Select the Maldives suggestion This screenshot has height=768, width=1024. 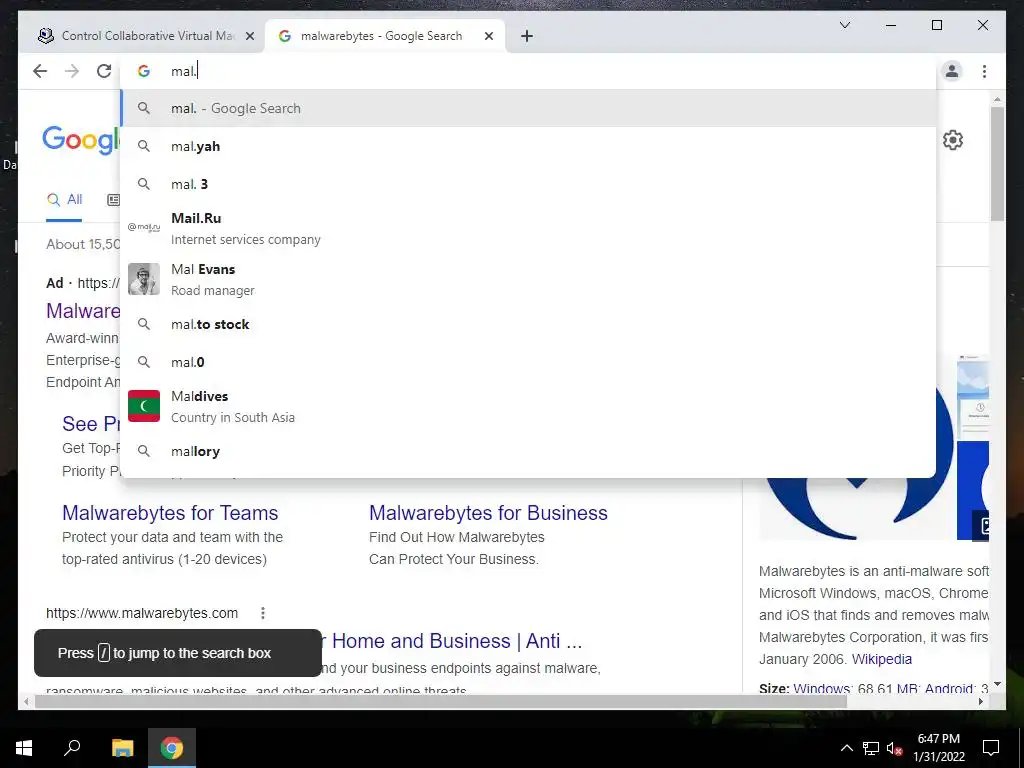click(529, 406)
